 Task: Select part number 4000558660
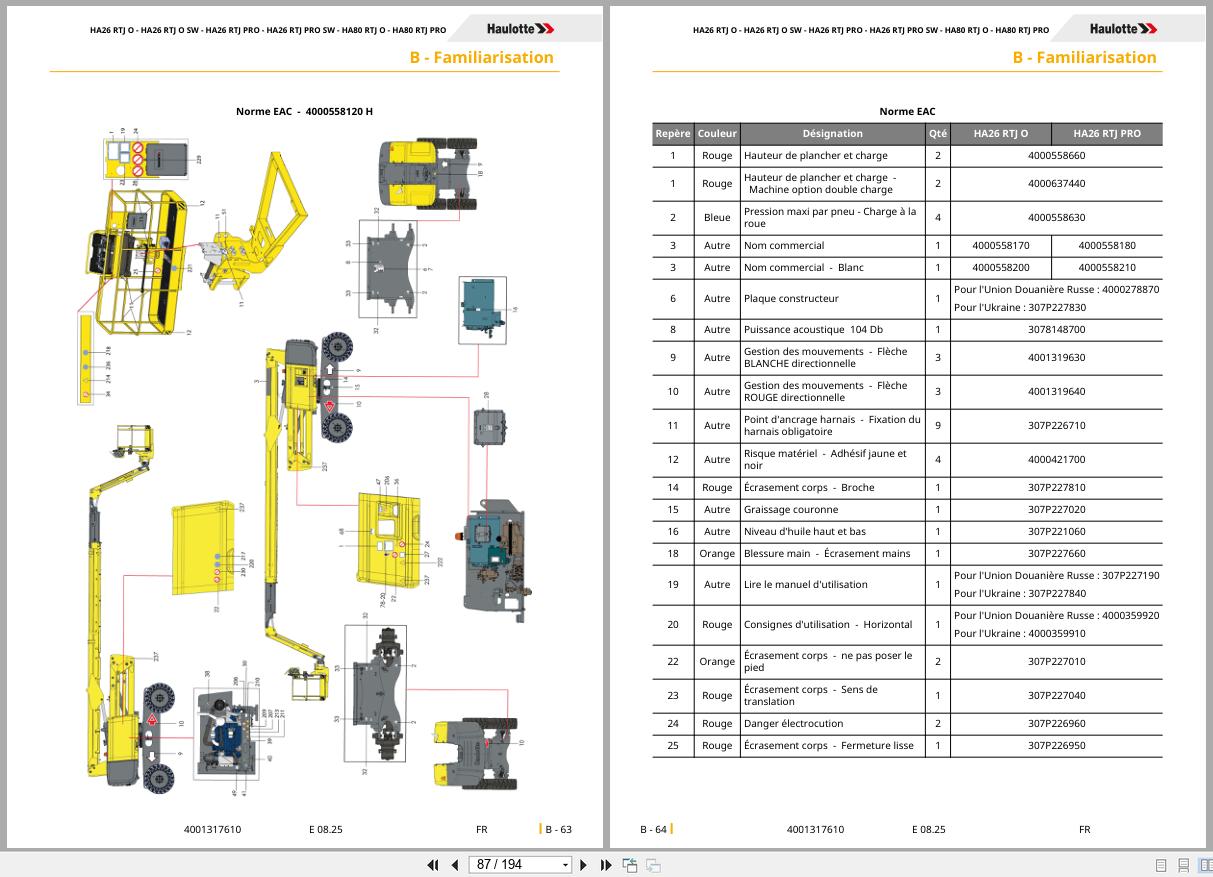tap(1056, 155)
